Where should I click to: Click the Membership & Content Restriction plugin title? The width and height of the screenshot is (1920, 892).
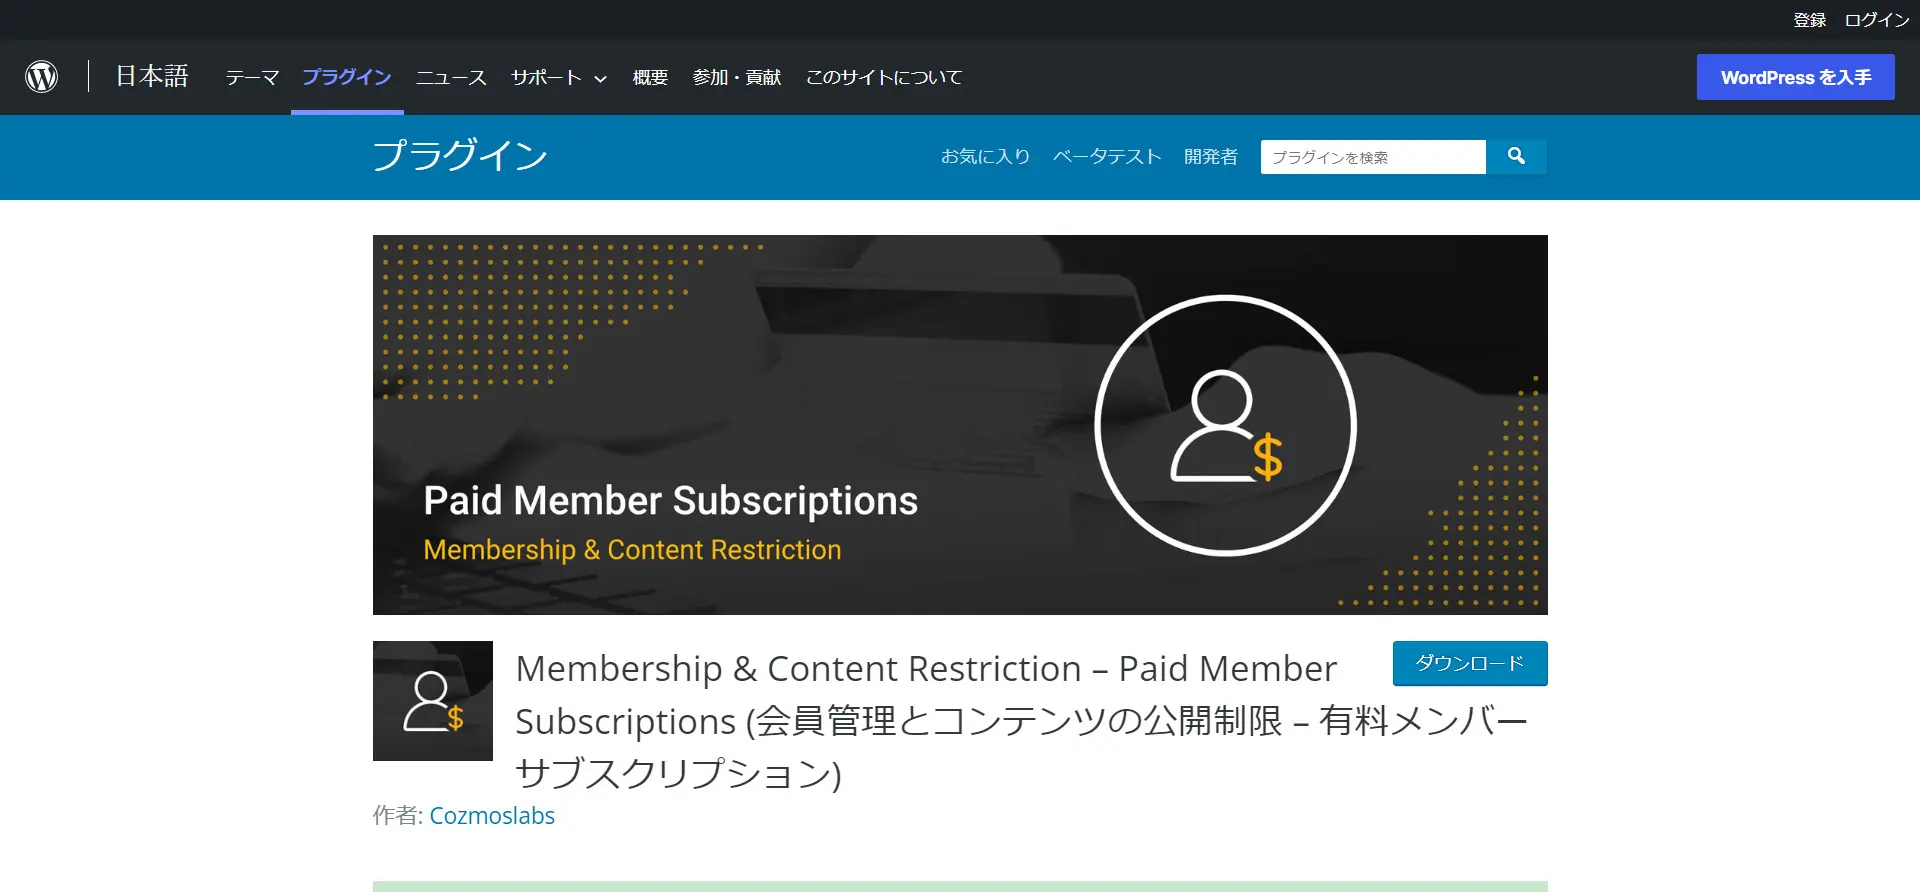1021,720
